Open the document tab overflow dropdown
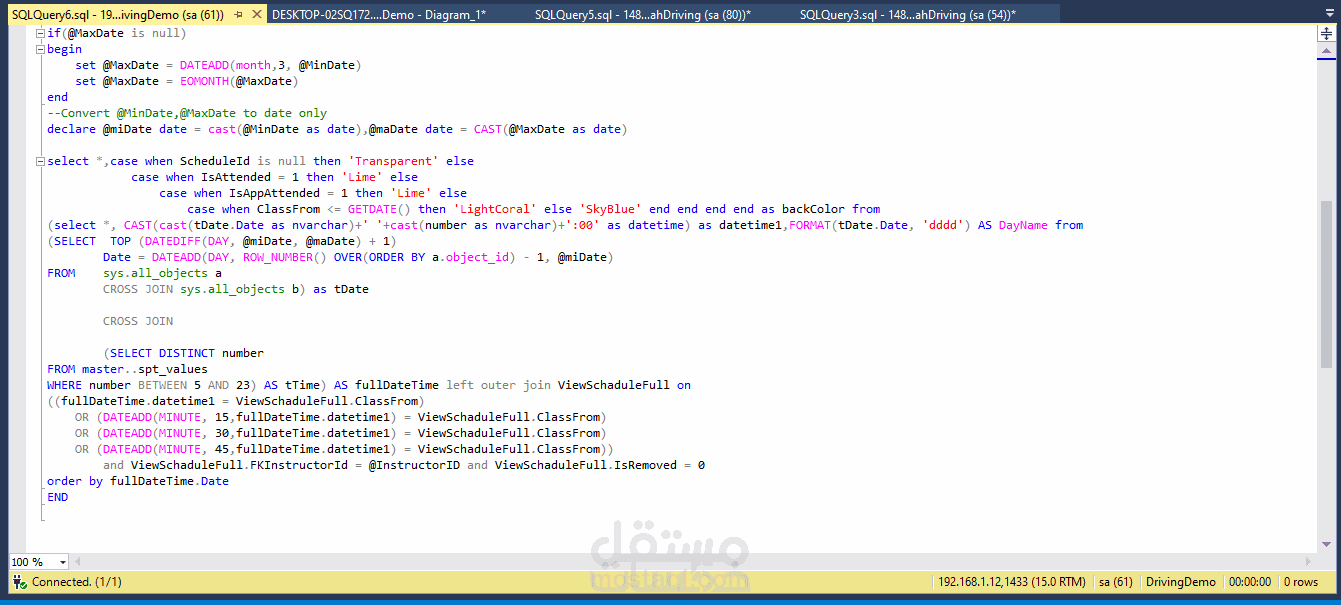 click(1329, 15)
